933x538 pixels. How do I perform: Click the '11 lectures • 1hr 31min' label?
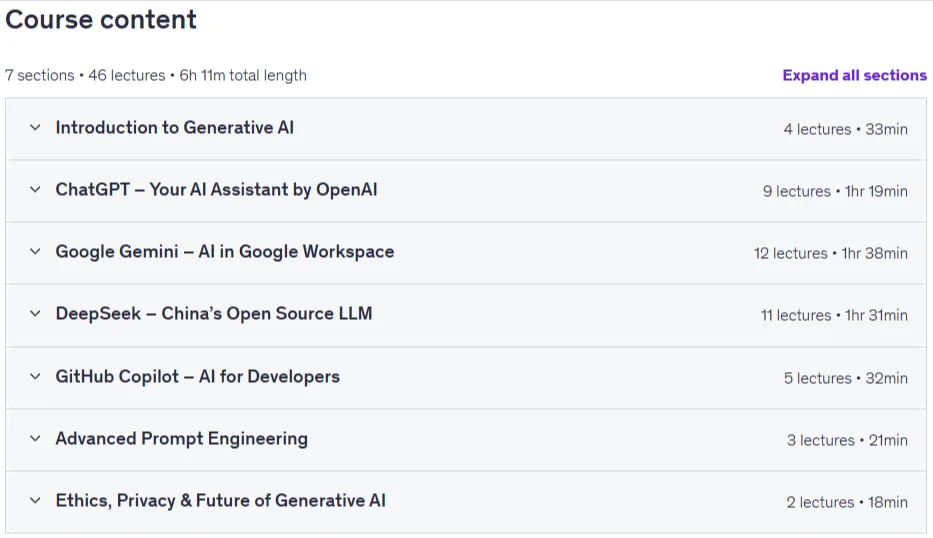(x=834, y=315)
